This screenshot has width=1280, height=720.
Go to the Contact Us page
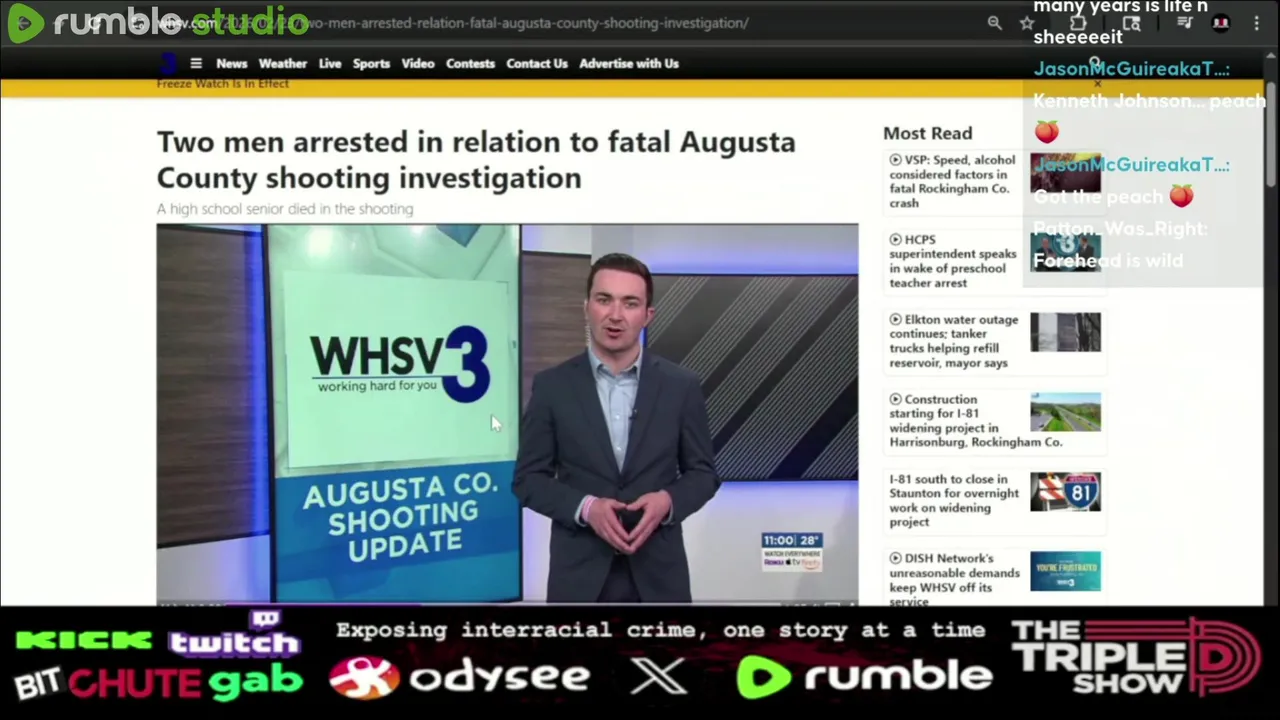coord(537,63)
